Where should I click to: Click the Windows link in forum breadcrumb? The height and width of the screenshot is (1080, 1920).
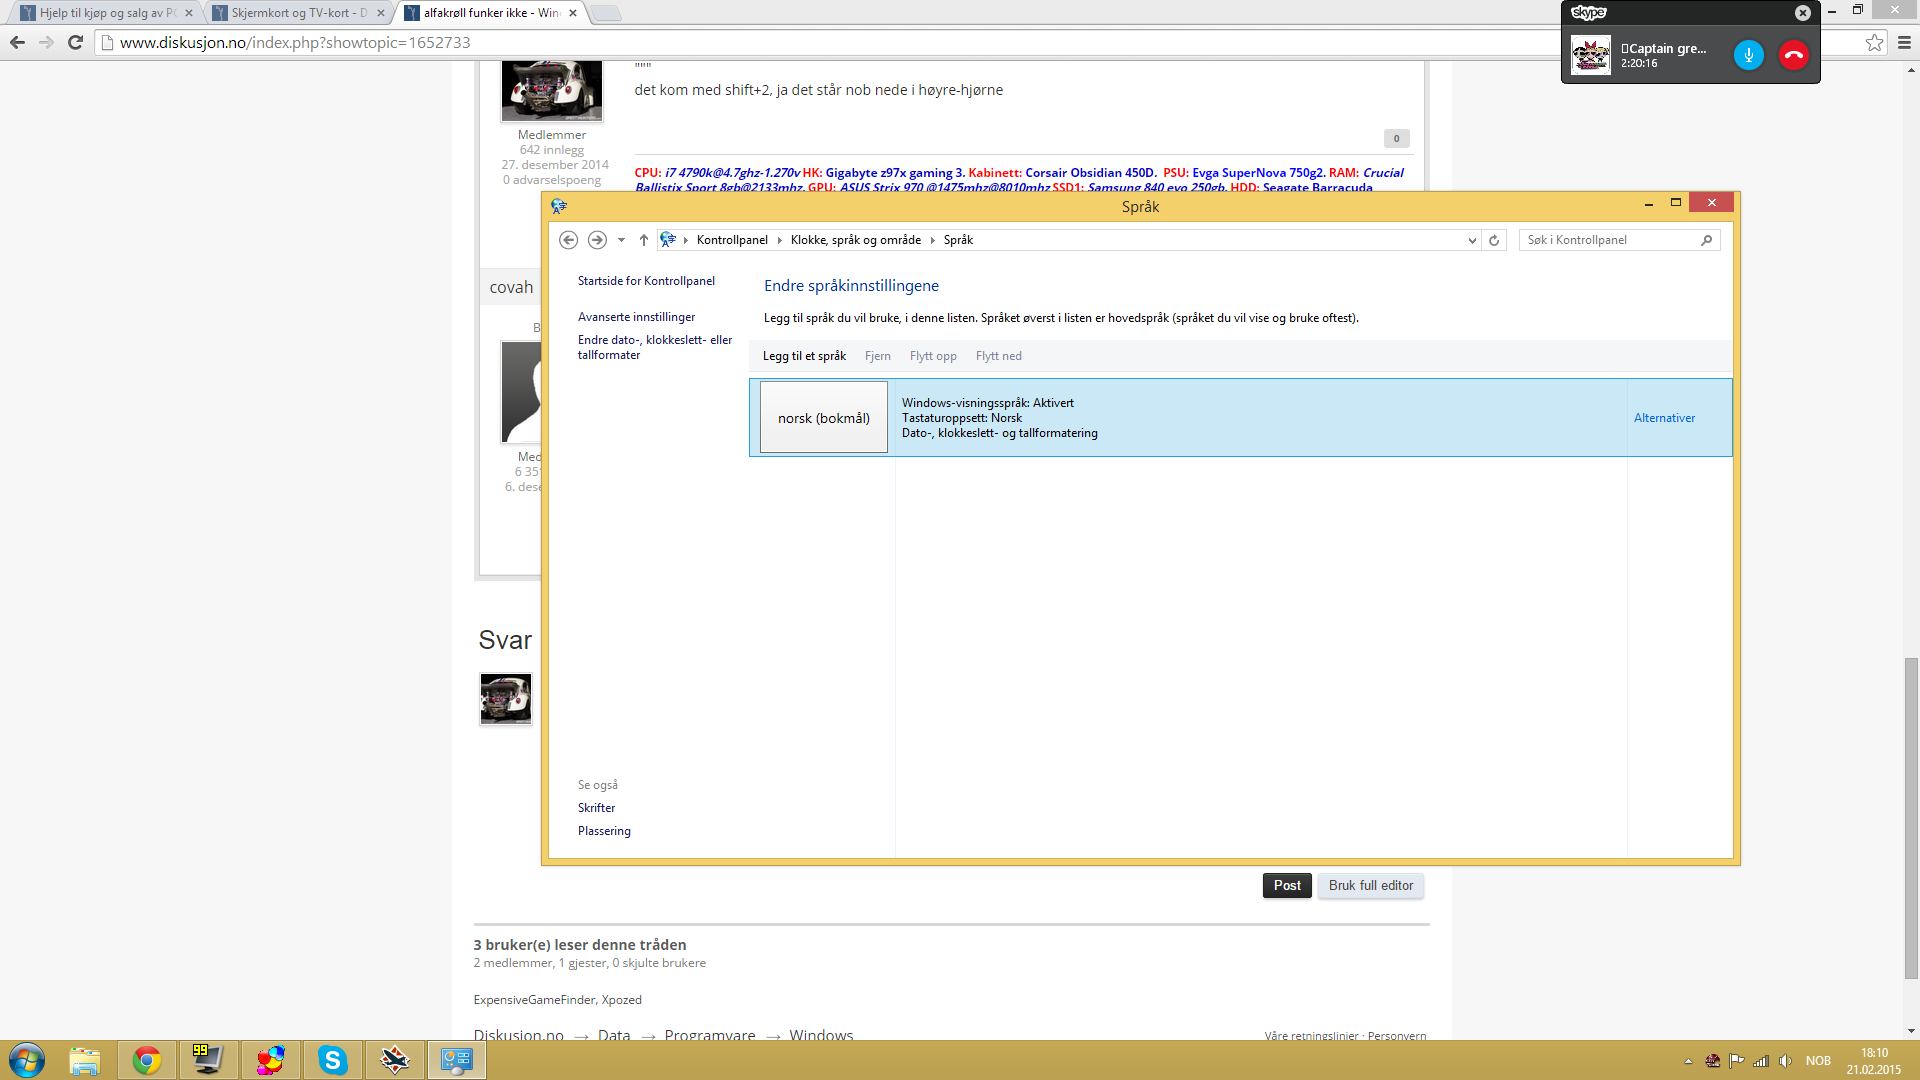point(821,1035)
